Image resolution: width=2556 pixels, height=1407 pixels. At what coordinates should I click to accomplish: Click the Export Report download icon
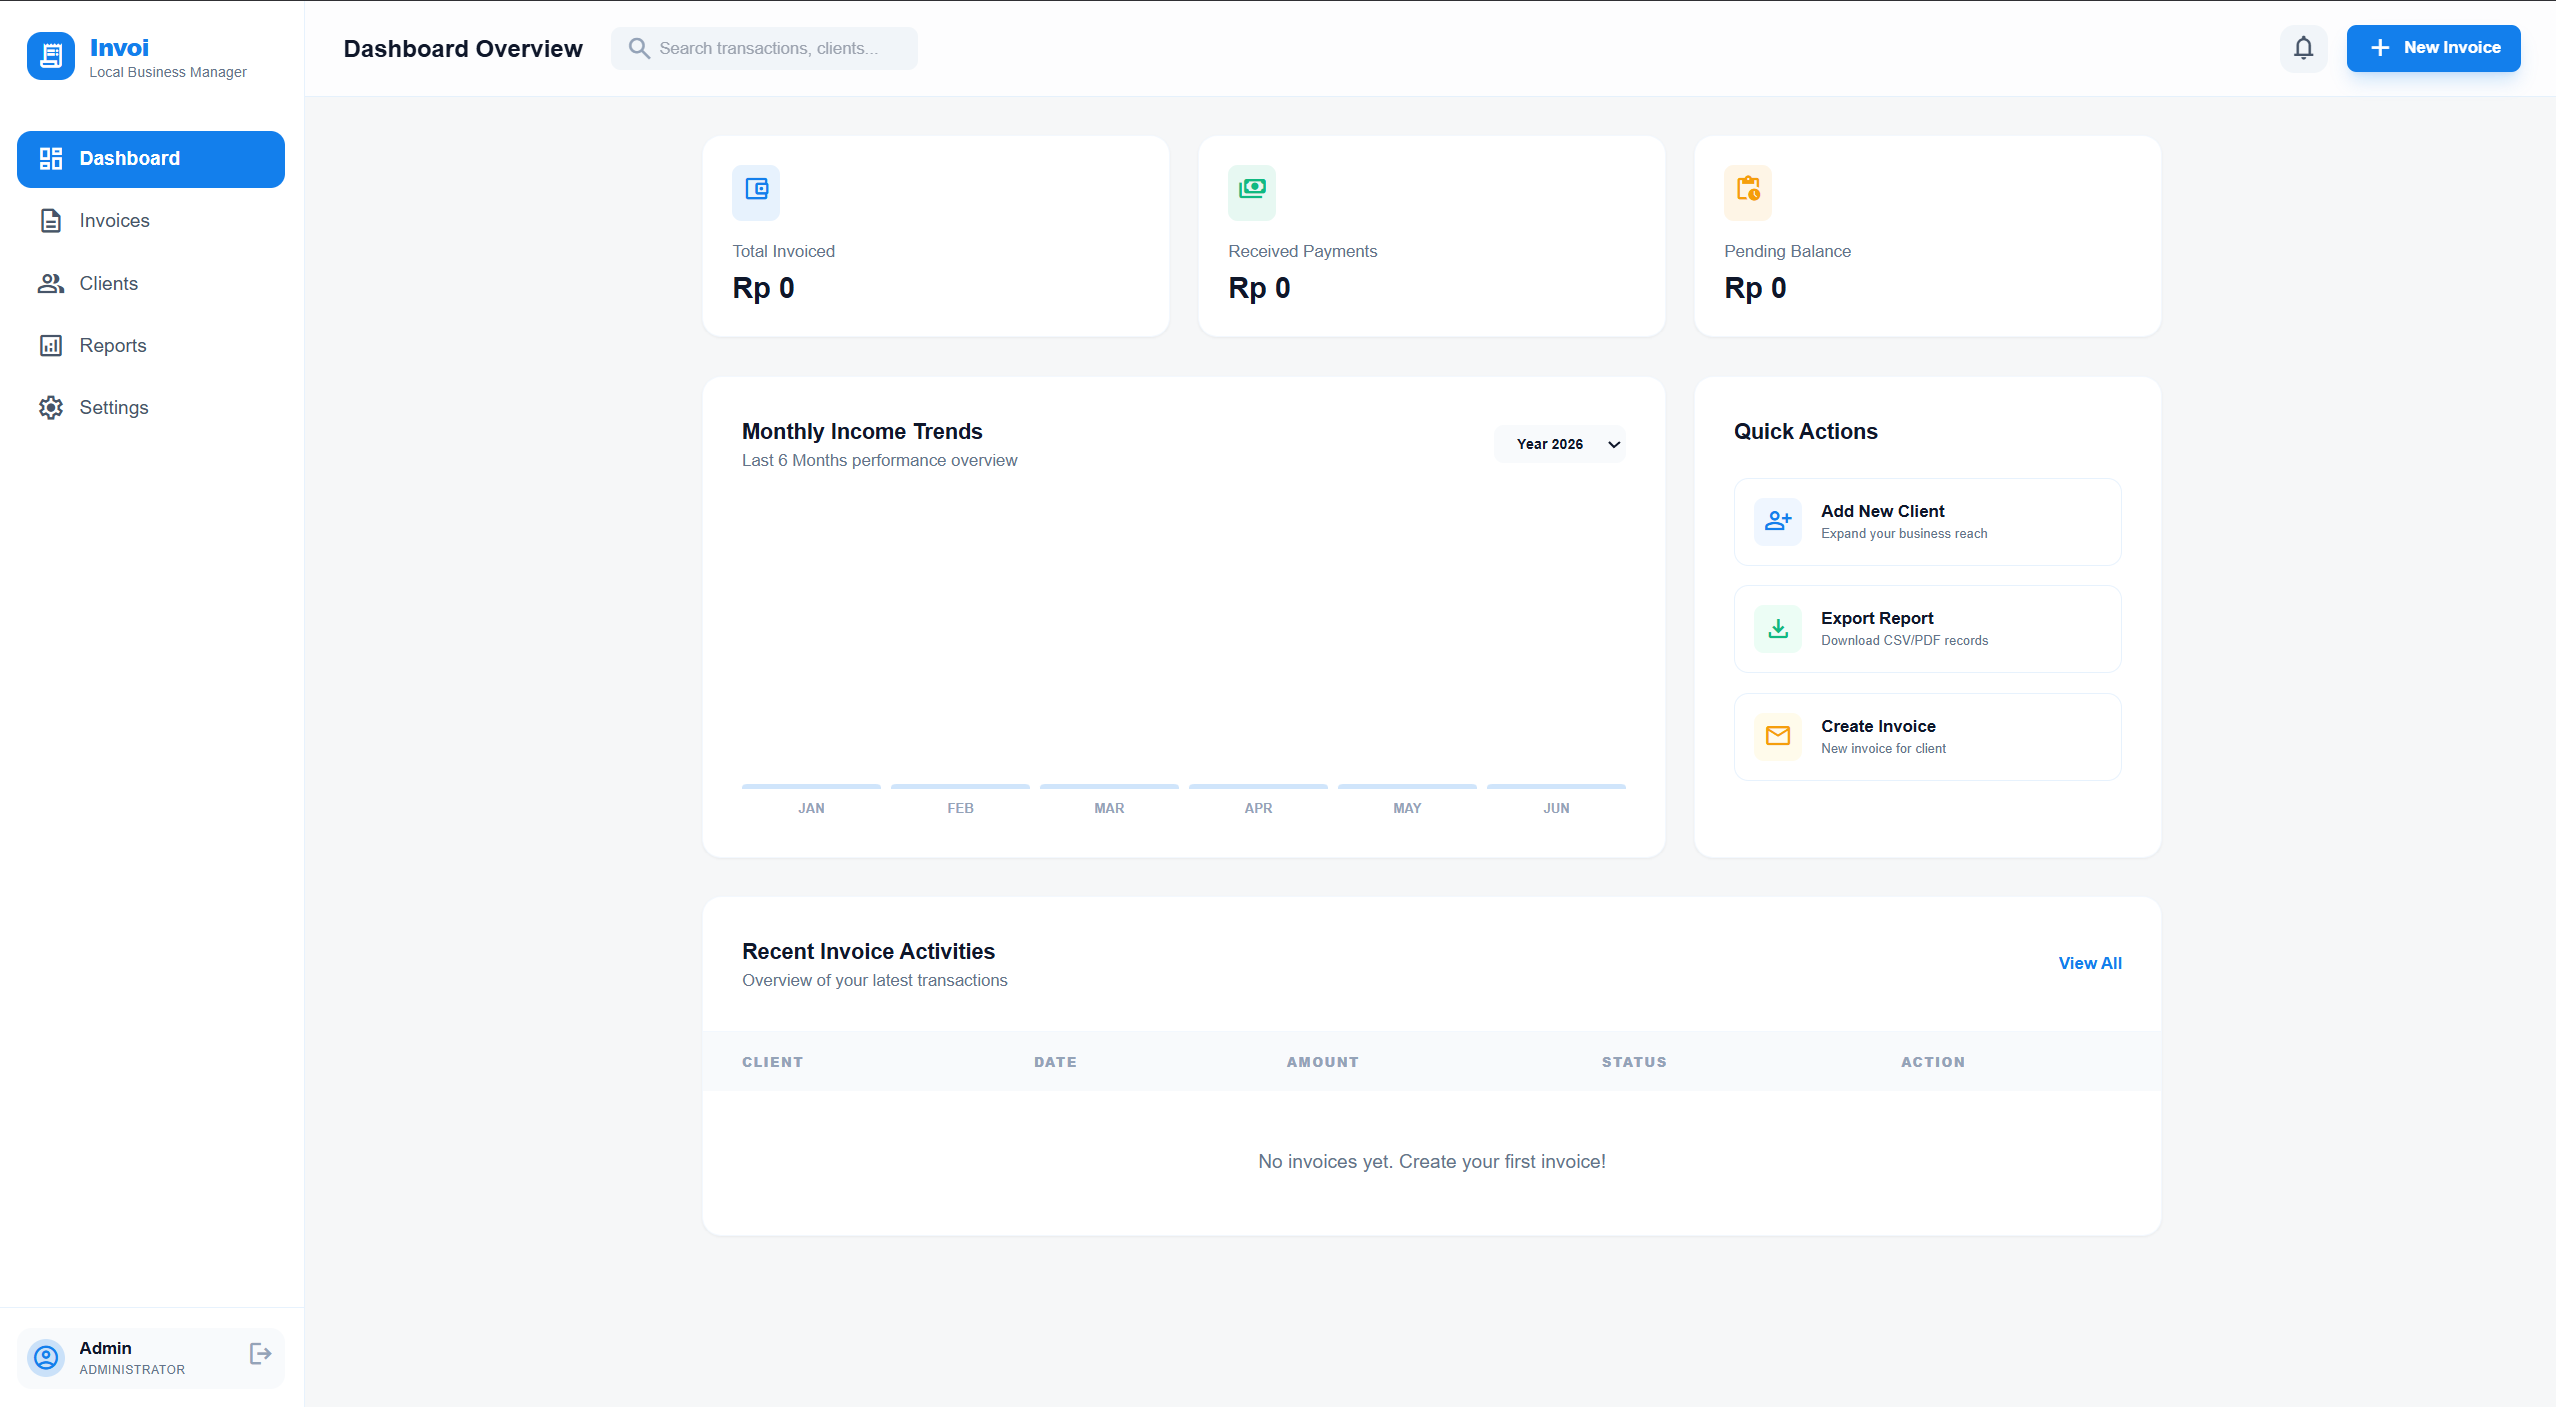click(1777, 628)
